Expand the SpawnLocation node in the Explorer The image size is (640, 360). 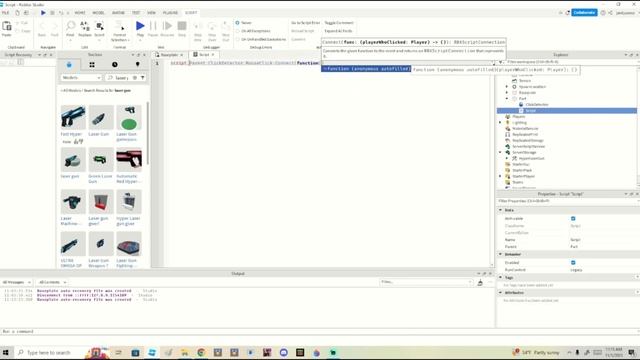pos(507,87)
